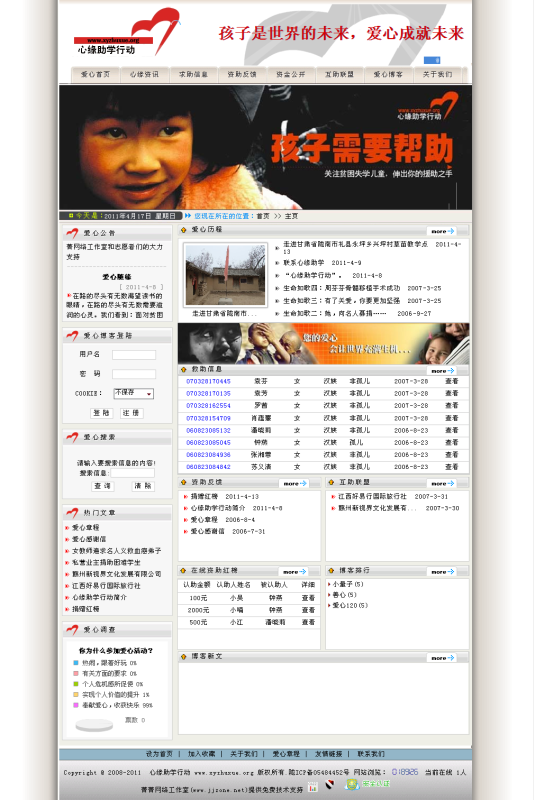Open the 心缘资讯 navigation tab
Viewport: 534px width, 800px height.
tap(144, 74)
